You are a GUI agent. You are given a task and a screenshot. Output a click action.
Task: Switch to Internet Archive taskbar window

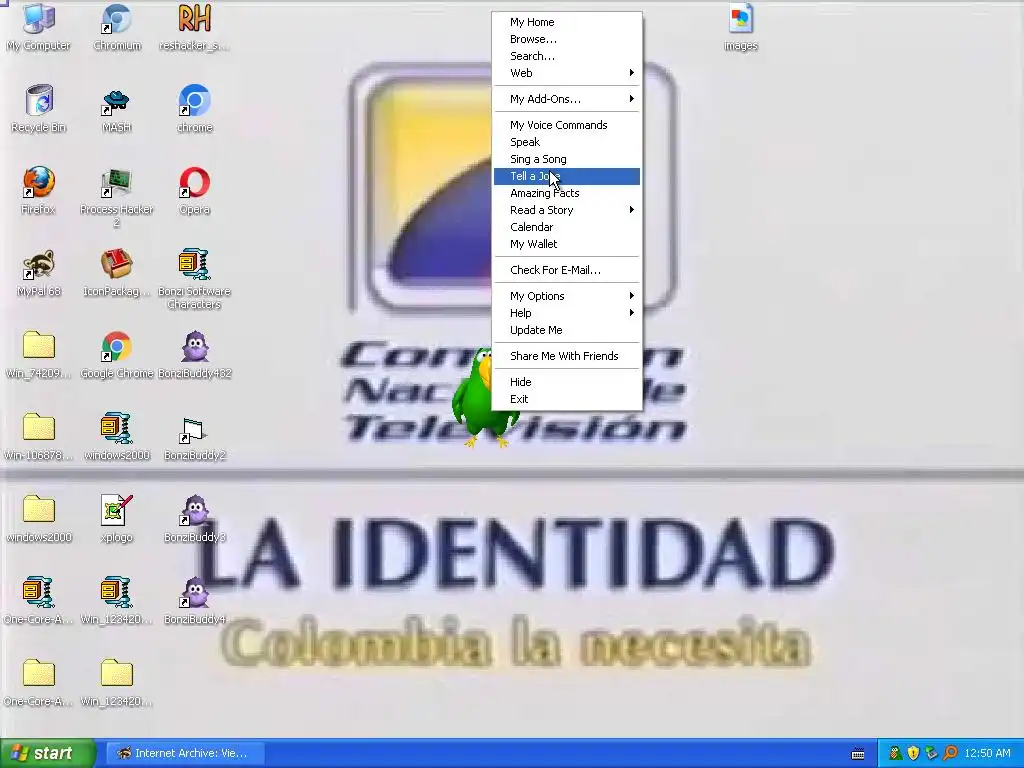(185, 754)
